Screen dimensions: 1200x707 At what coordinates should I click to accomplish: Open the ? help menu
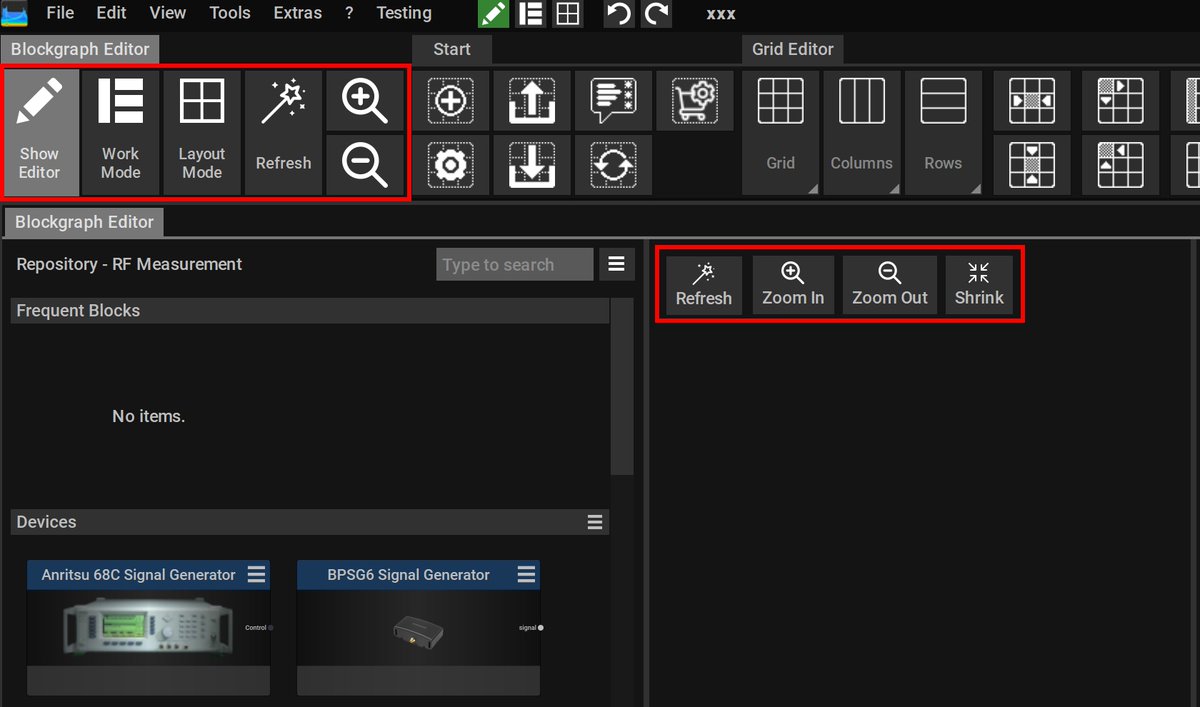[349, 13]
